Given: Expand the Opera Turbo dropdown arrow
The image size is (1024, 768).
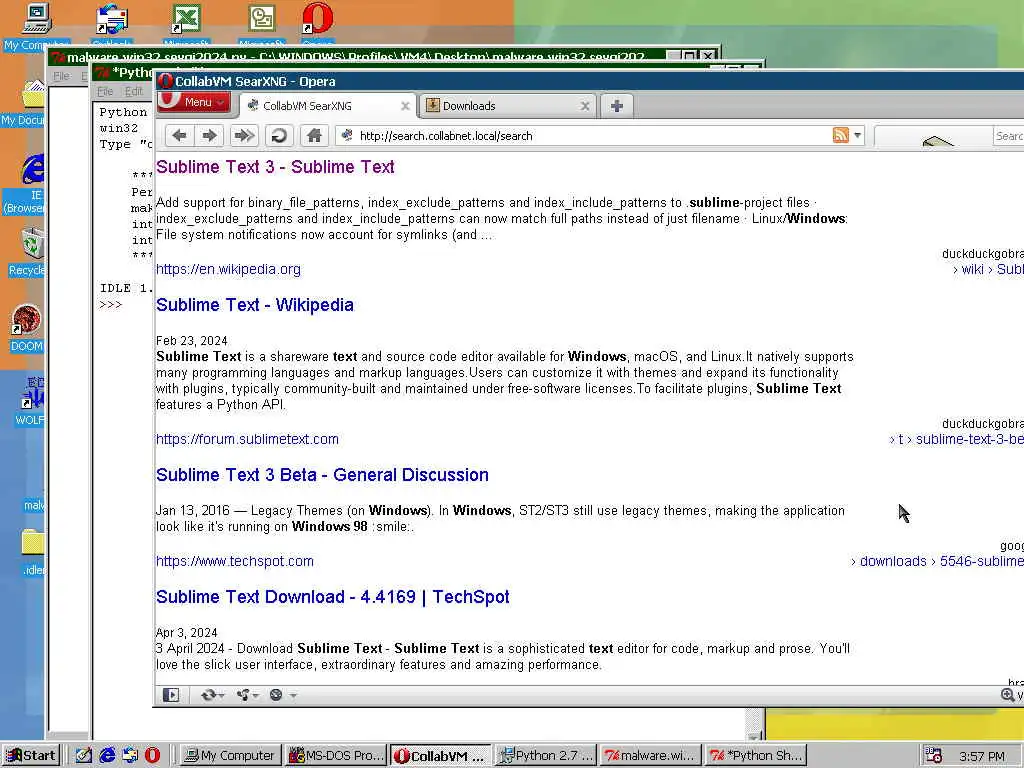Looking at the screenshot, I should tap(293, 696).
